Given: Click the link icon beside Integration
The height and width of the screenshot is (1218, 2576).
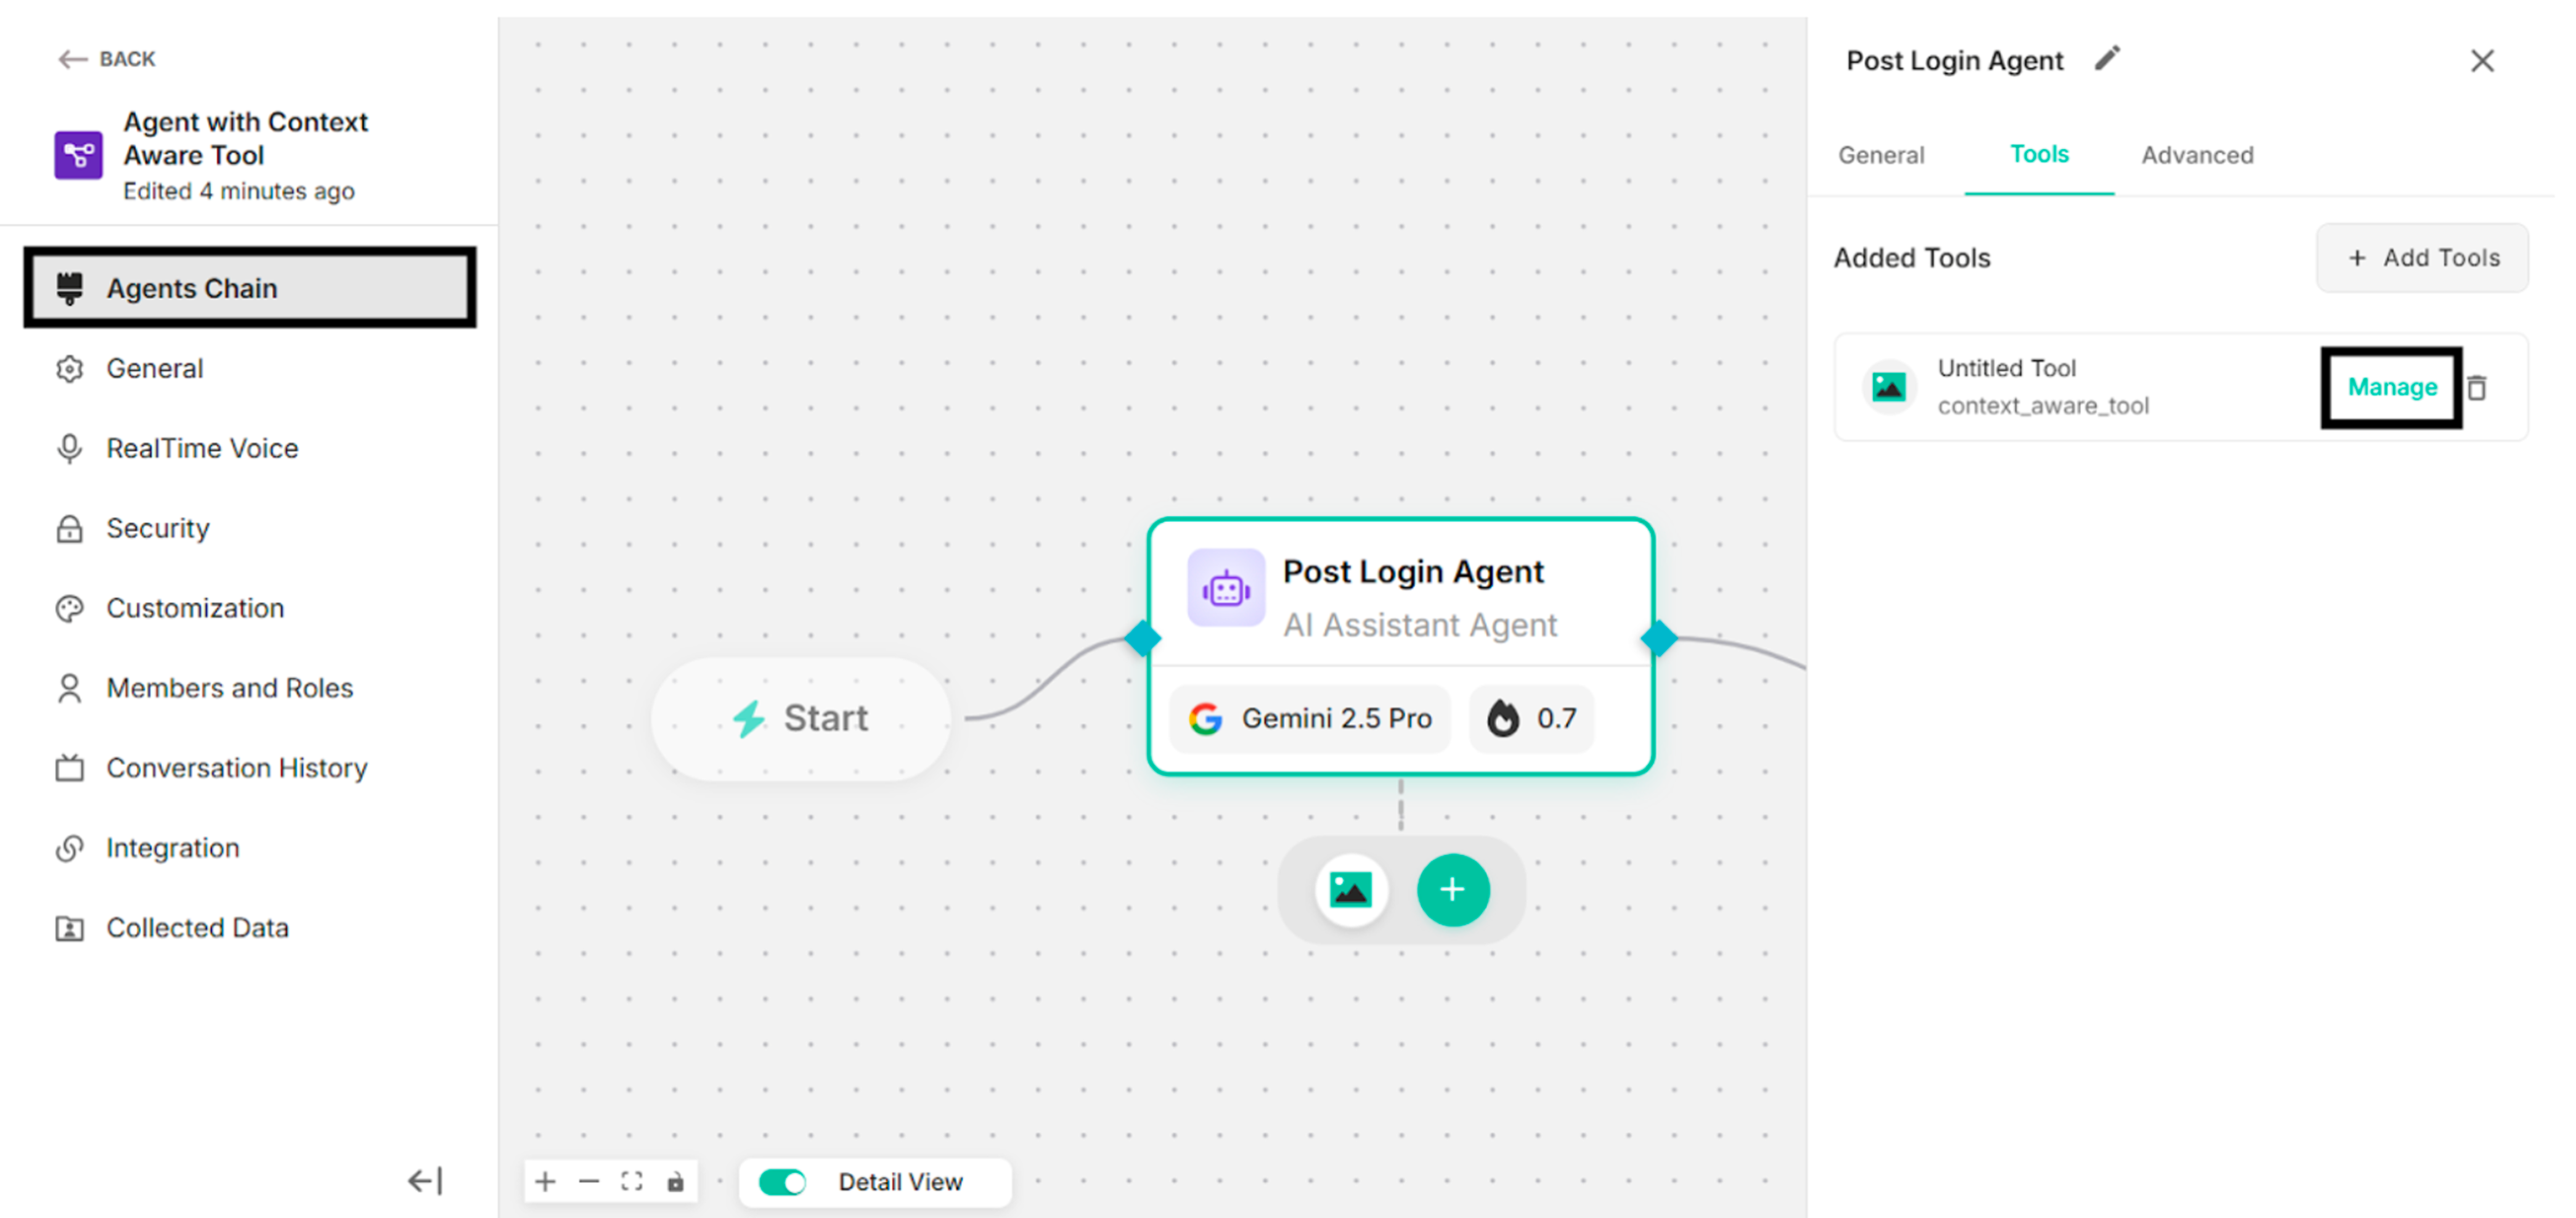Looking at the screenshot, I should click(x=69, y=848).
